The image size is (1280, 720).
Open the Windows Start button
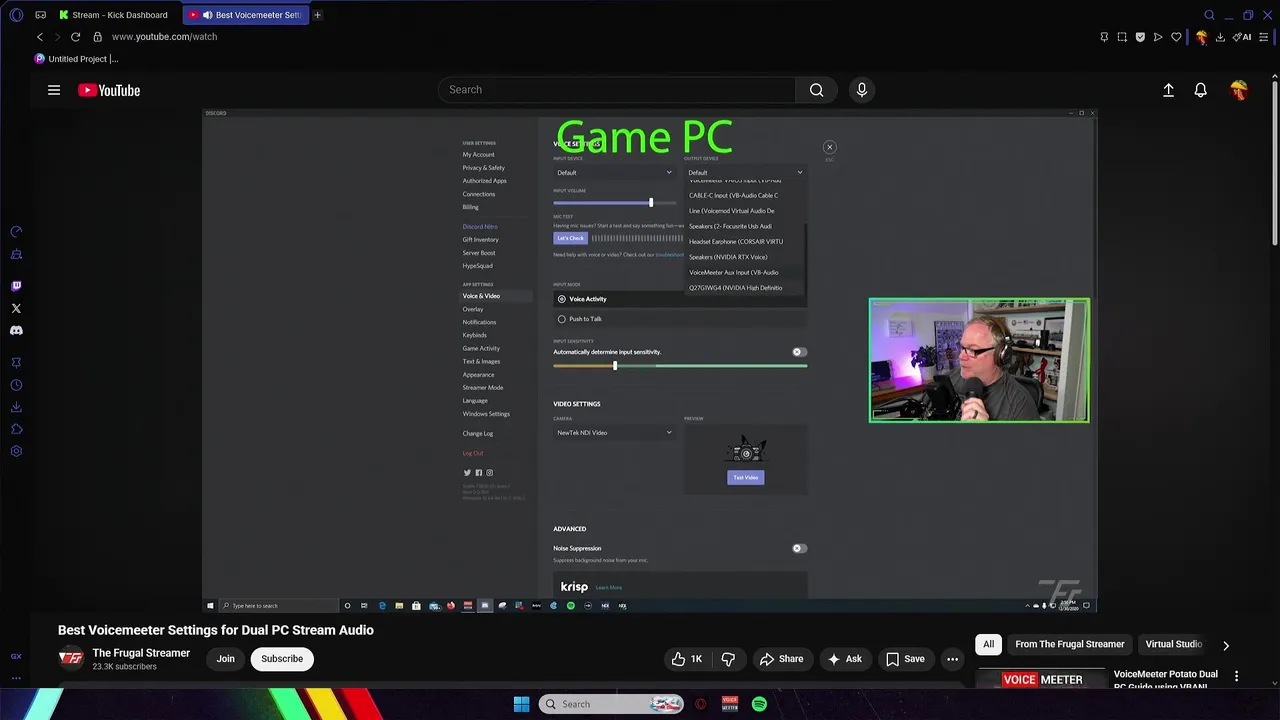coord(521,704)
